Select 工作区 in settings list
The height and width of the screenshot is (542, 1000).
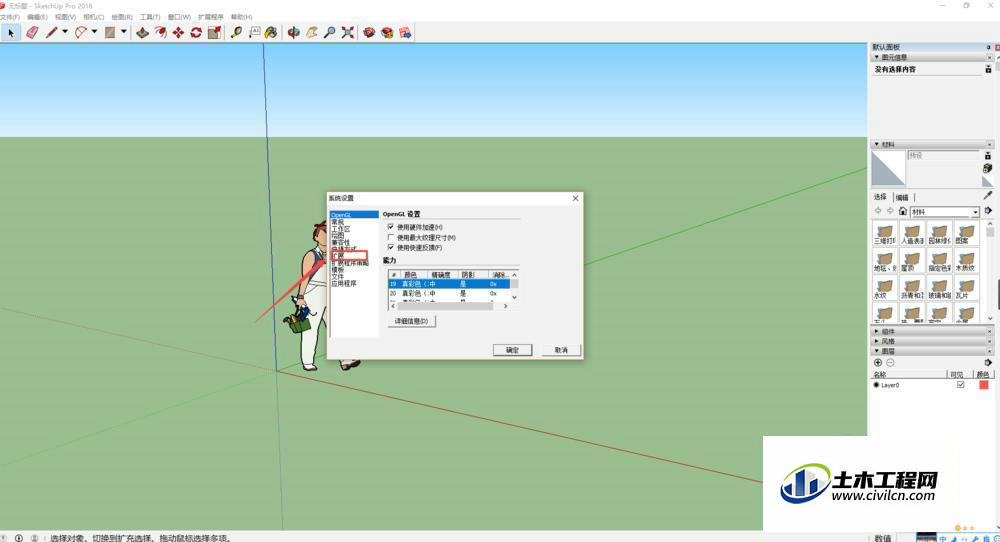[x=341, y=228]
